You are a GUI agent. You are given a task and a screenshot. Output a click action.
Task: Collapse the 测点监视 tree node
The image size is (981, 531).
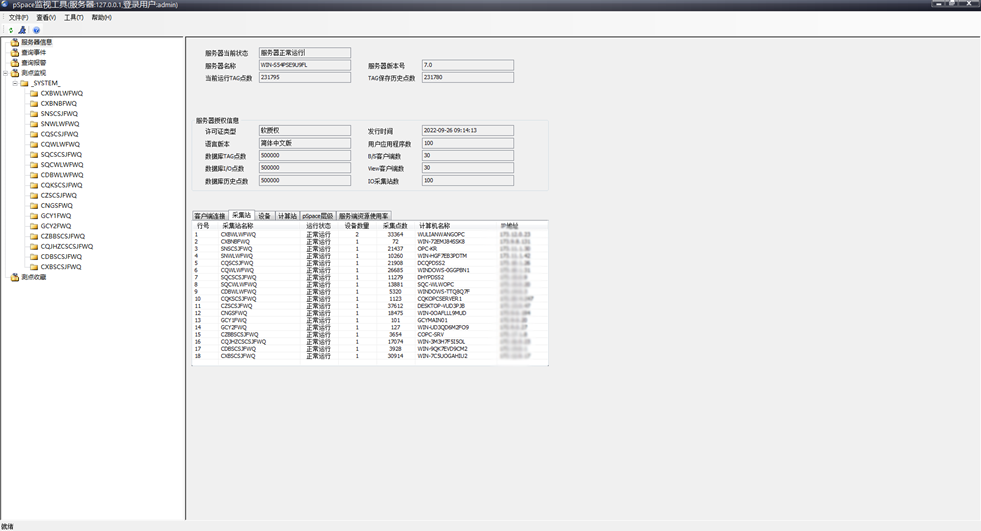coord(5,73)
